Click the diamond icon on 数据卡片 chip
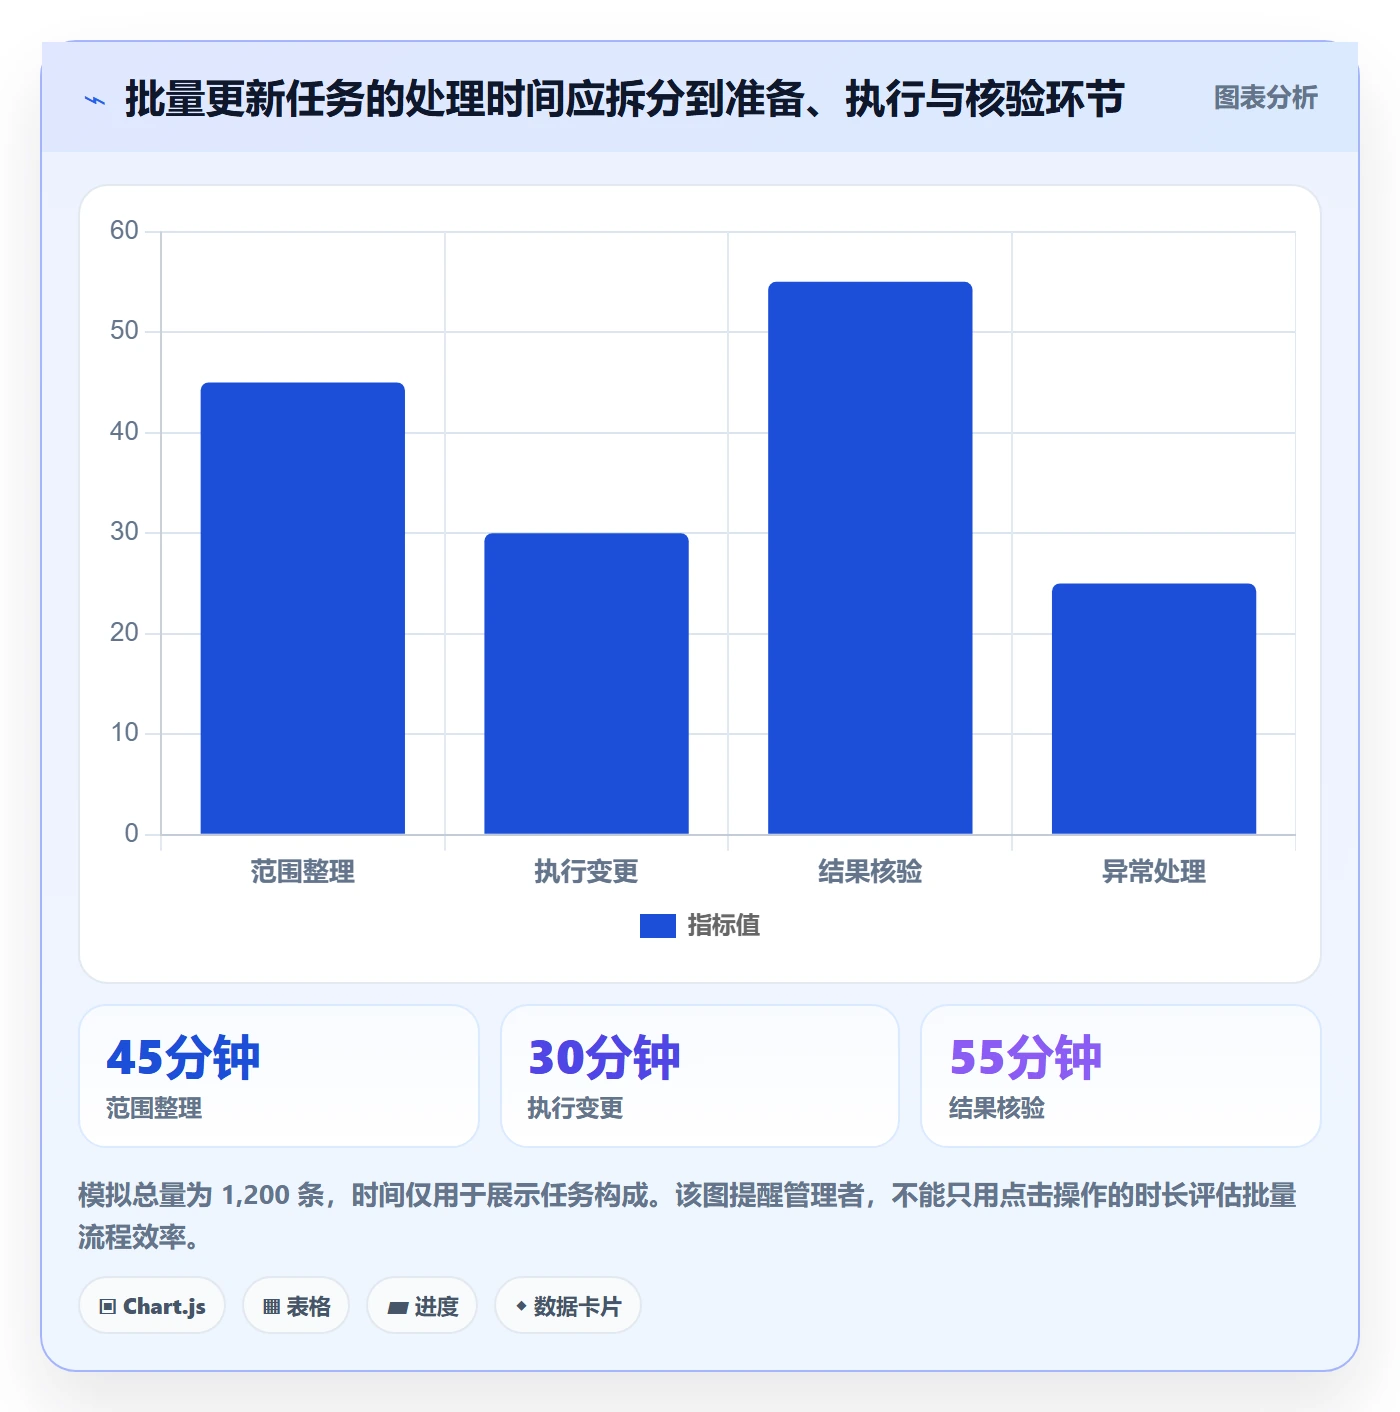 point(521,1306)
